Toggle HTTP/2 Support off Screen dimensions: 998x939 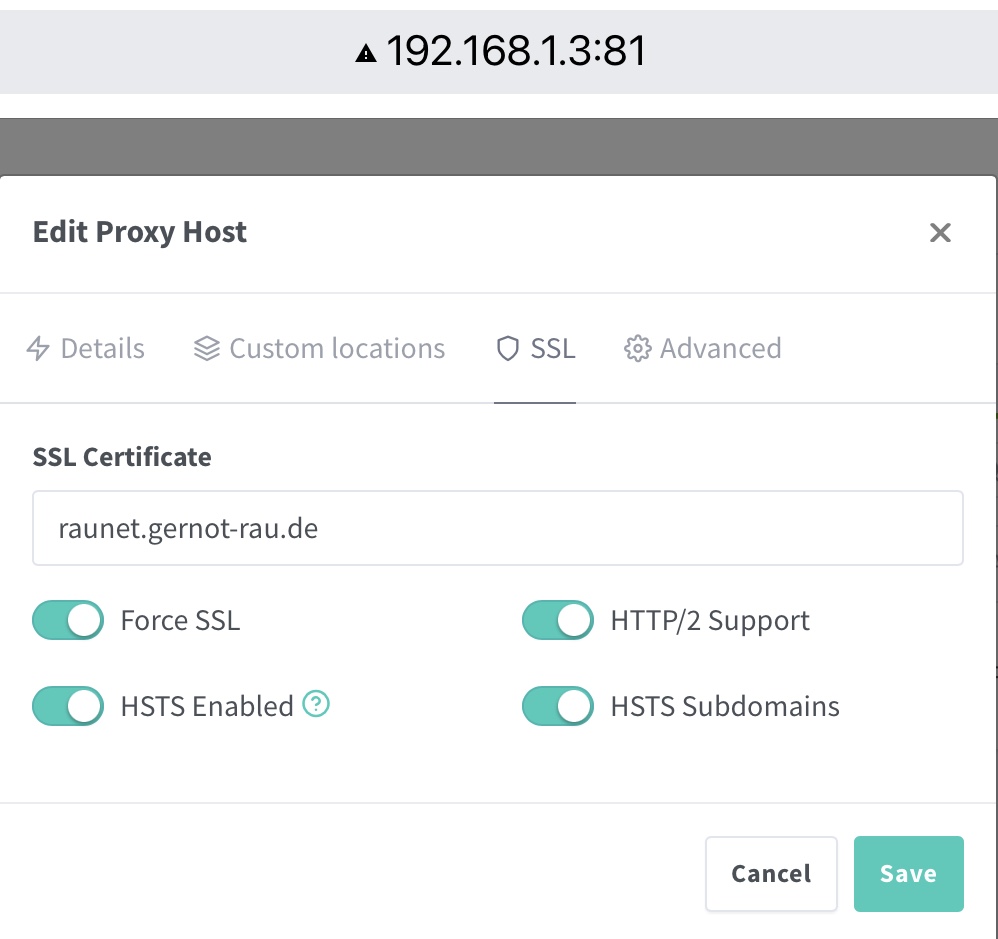point(558,620)
